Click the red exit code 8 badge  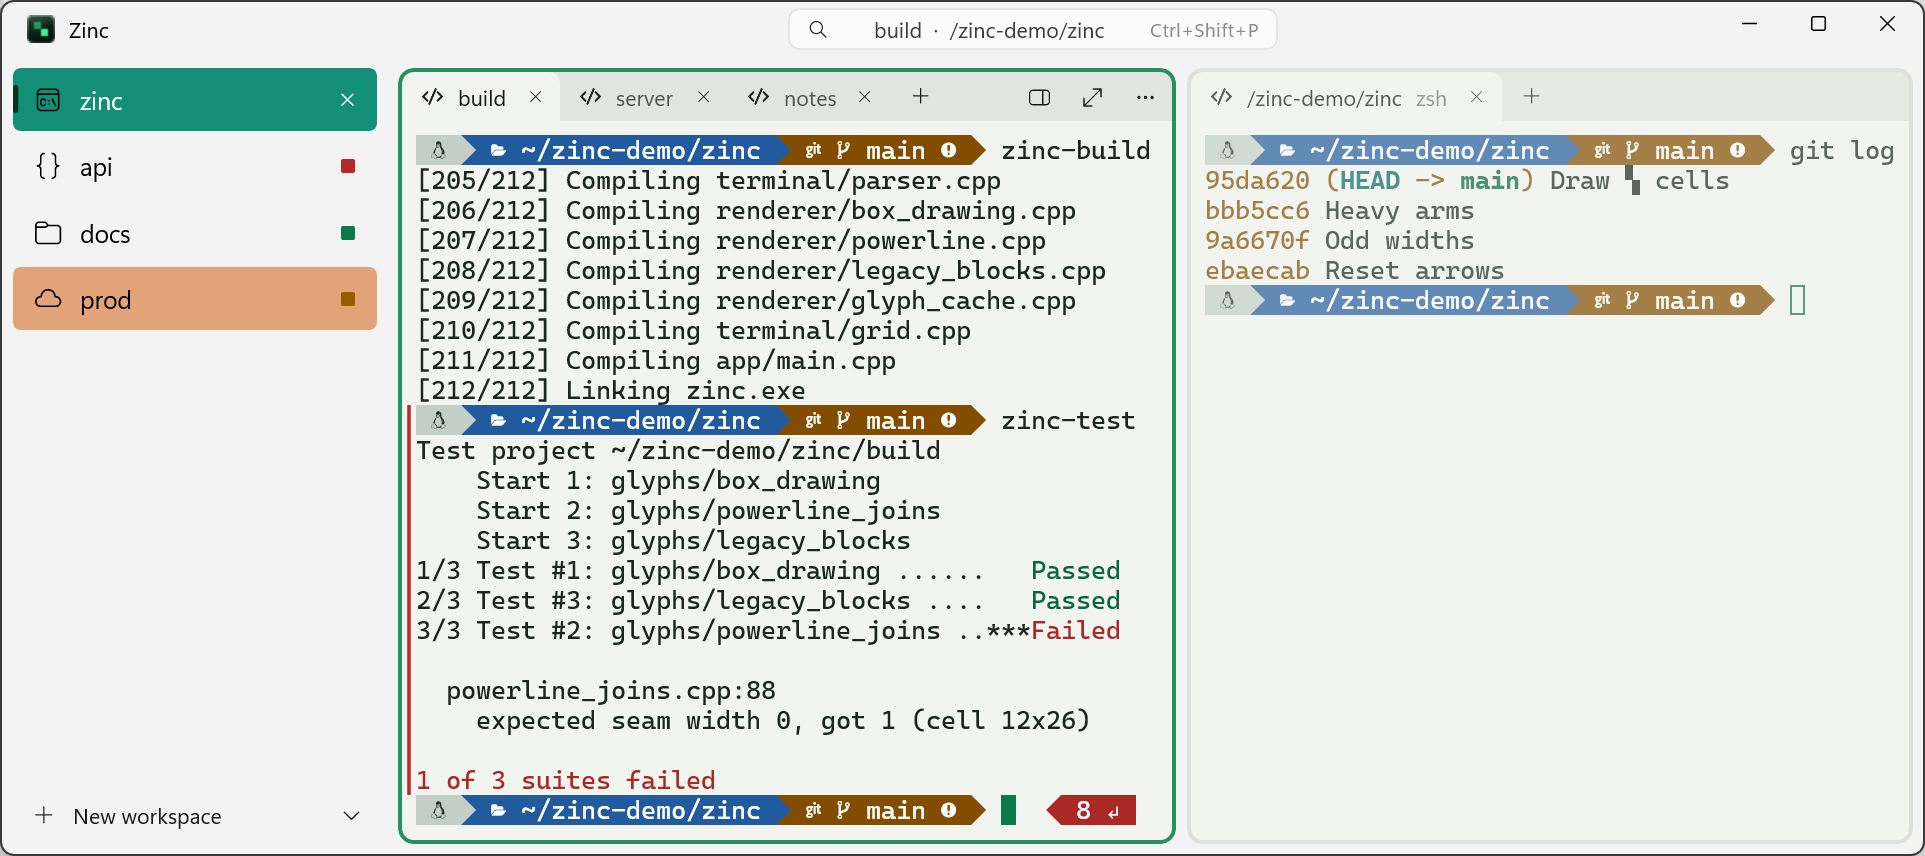point(1093,810)
